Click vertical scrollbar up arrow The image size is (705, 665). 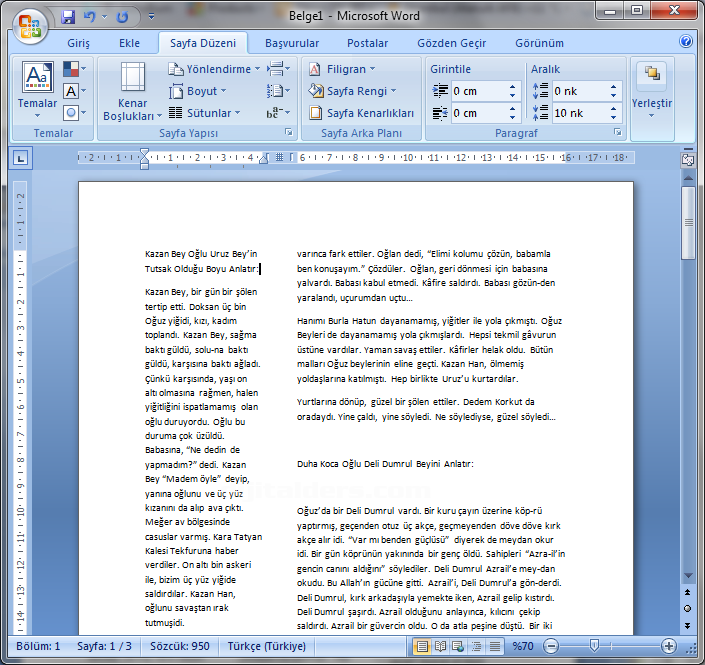pos(688,178)
